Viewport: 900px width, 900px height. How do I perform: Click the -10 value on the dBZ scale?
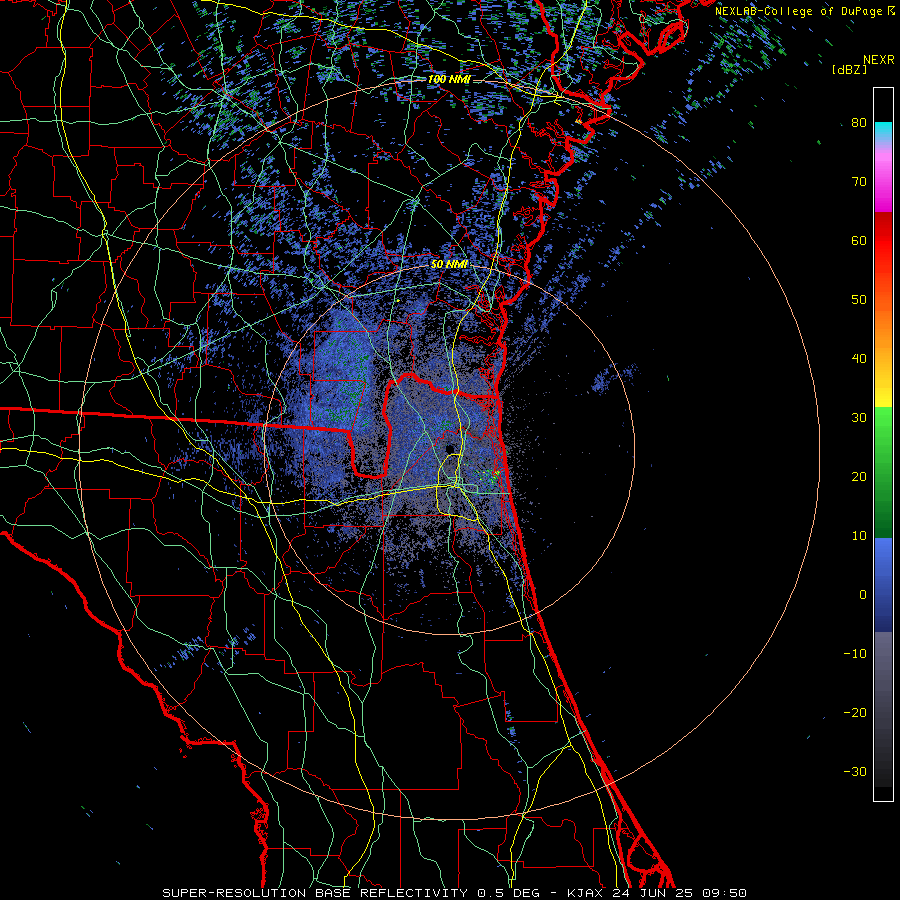tap(855, 654)
